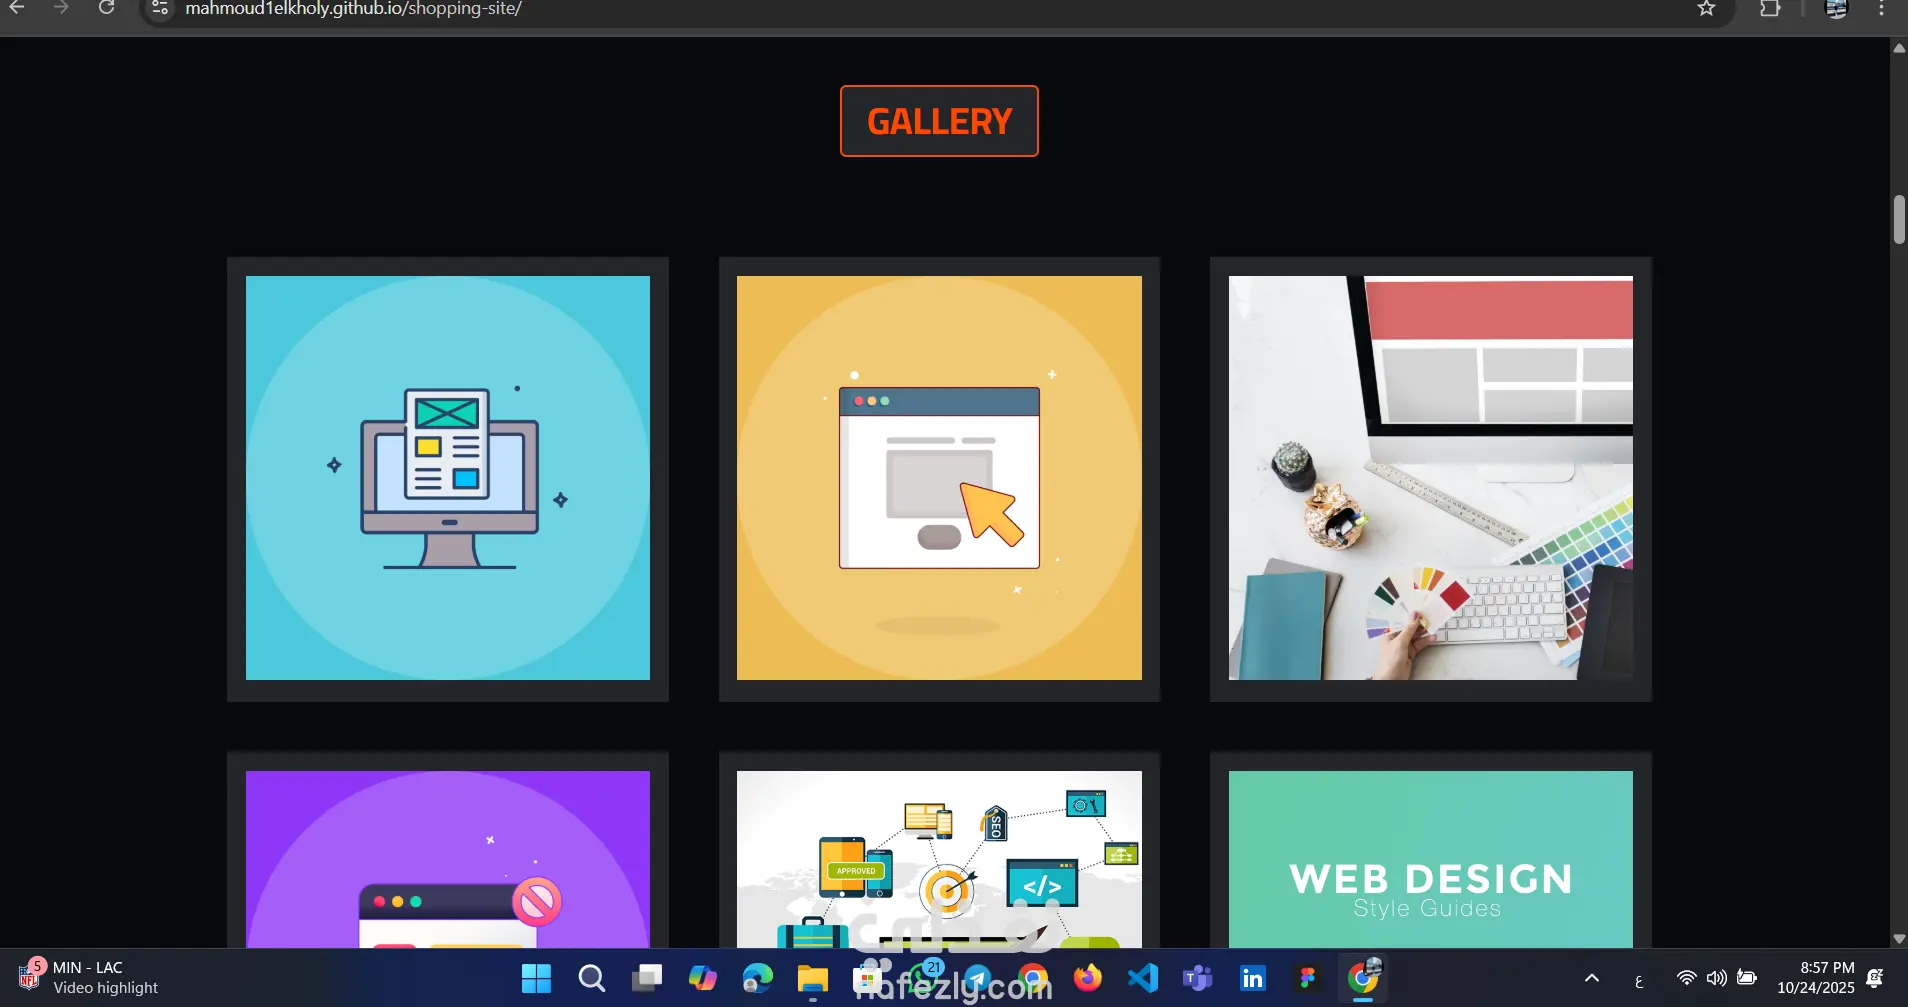Open the blue computer monitor gallery image
The height and width of the screenshot is (1007, 1908).
(x=448, y=478)
